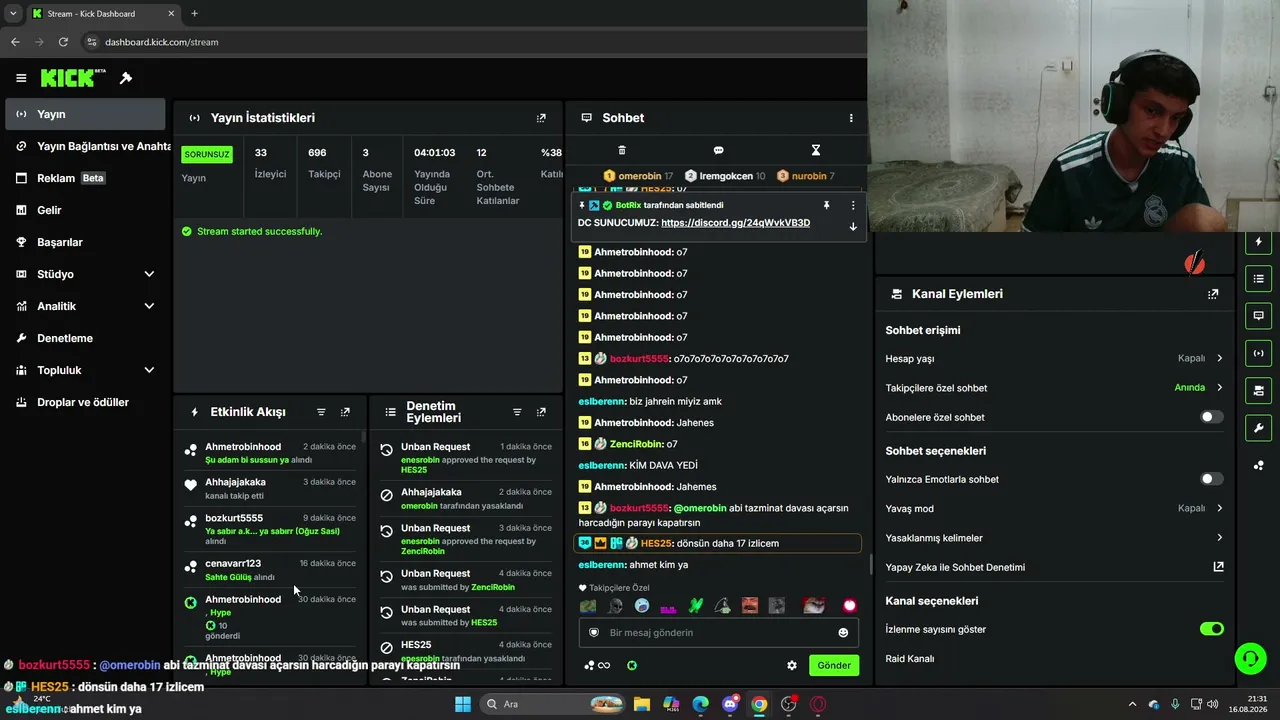Open the hamburger menu beside the Kick logo
Screen dimensions: 1280x720
point(21,78)
